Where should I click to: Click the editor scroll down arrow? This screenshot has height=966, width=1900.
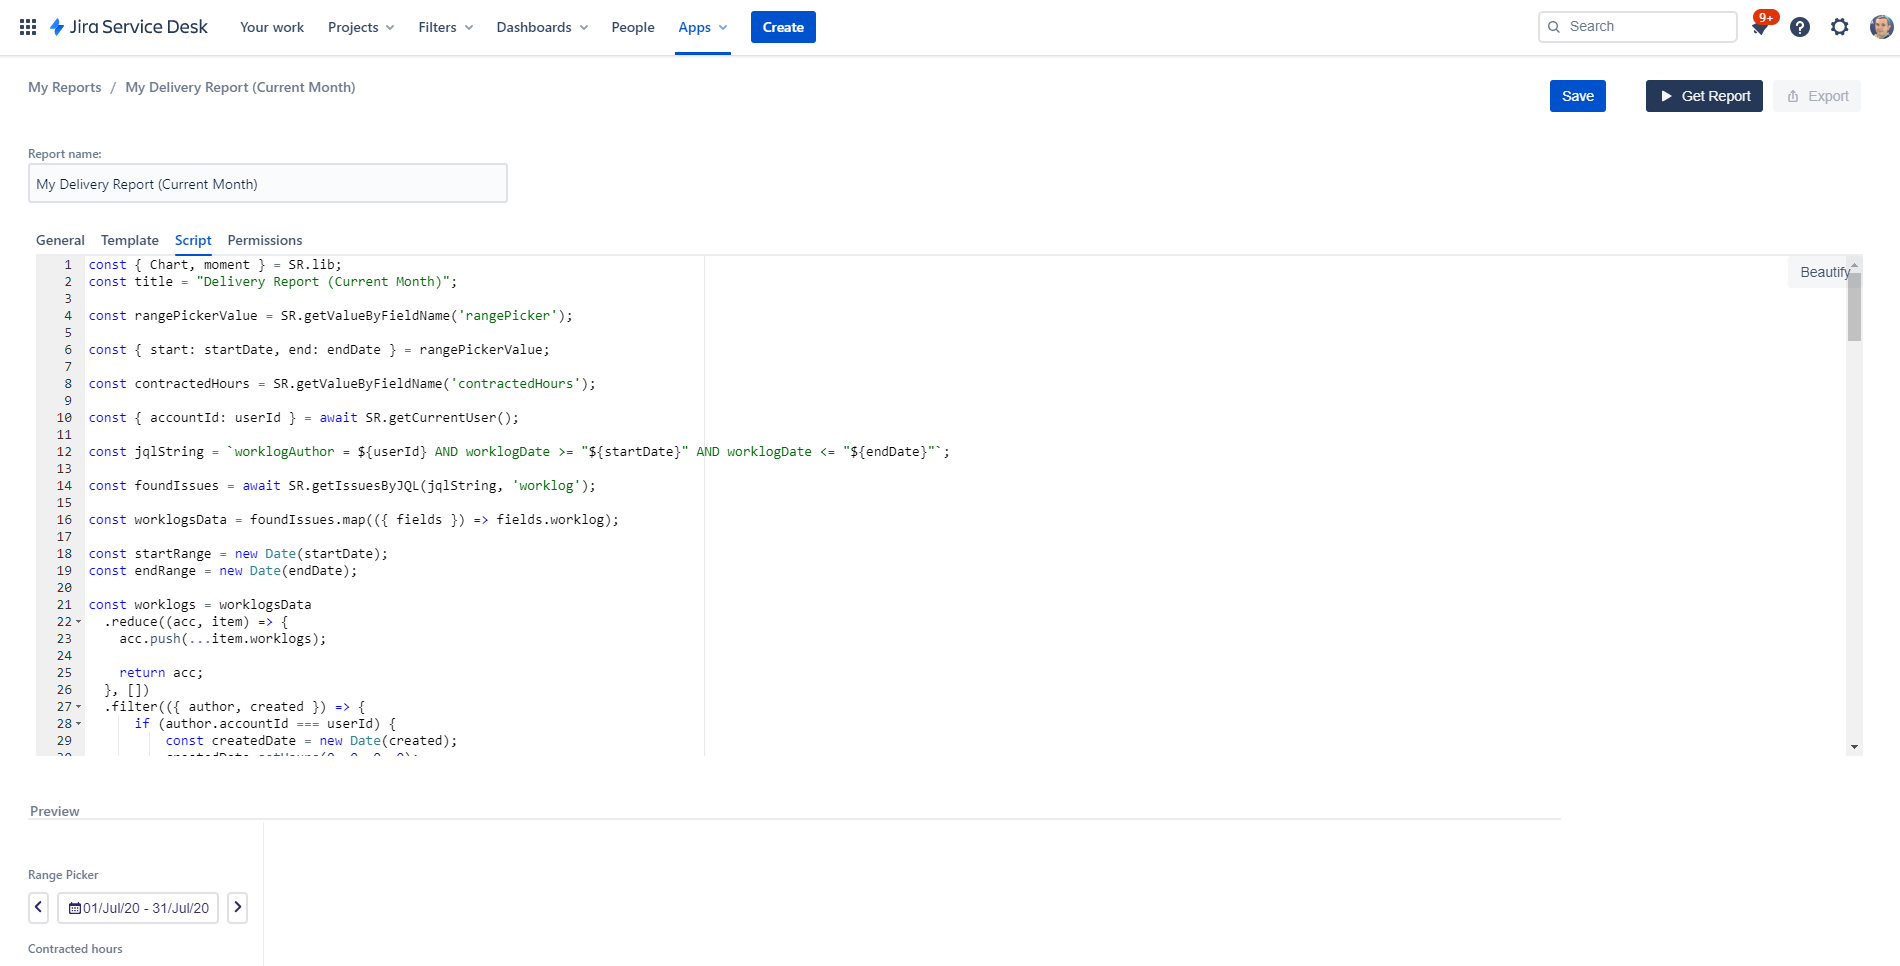[1854, 747]
